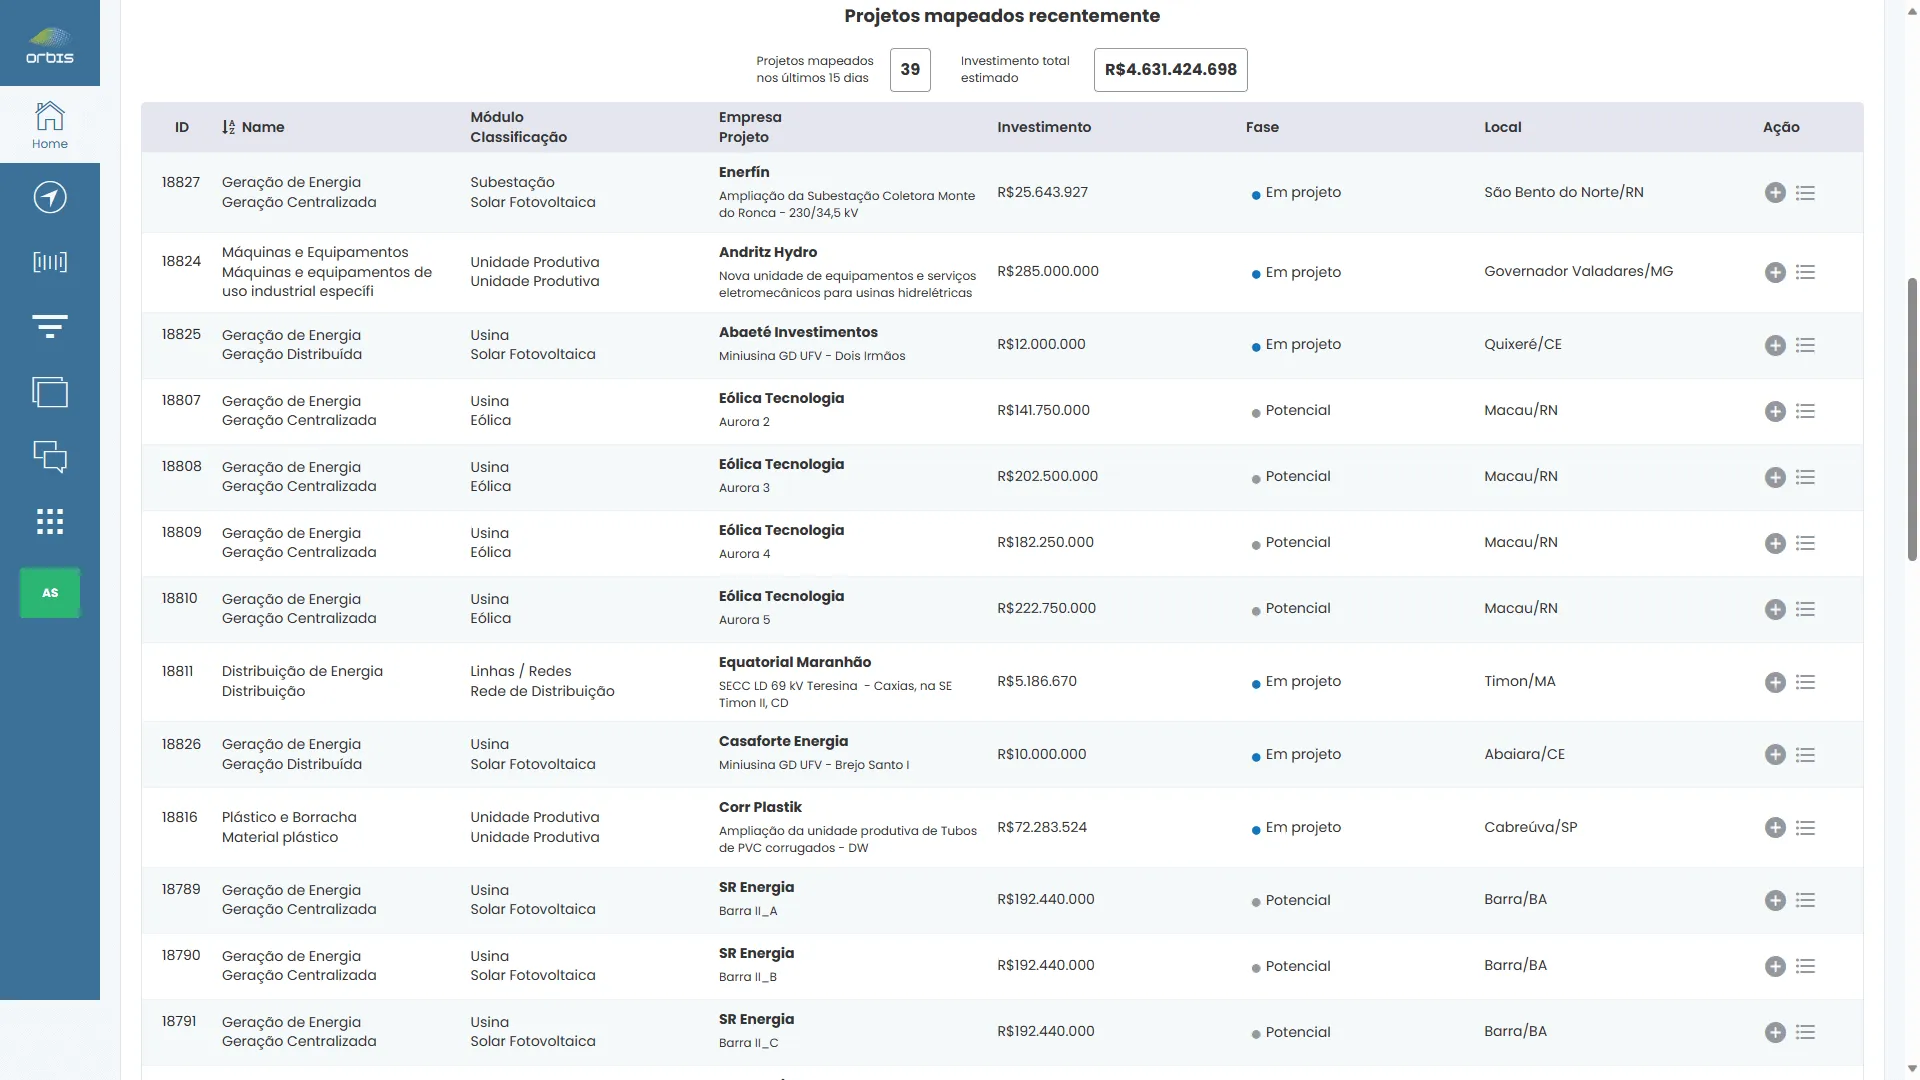The width and height of the screenshot is (1920, 1080).
Task: Click project ID 18816
Action: pos(180,817)
